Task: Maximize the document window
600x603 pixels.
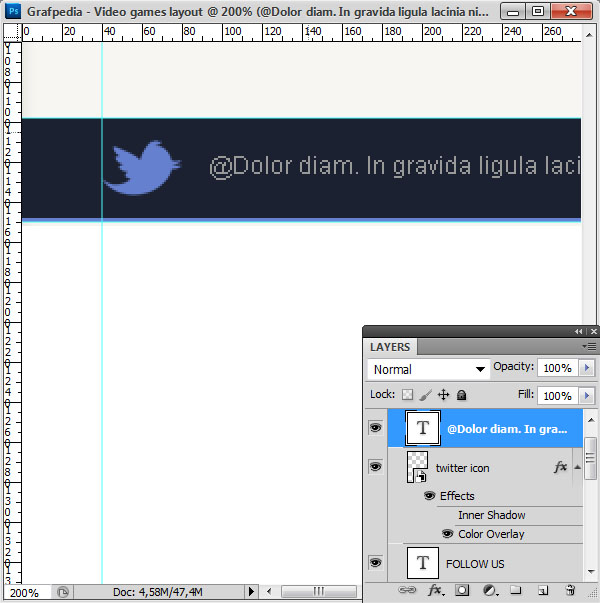Action: click(x=538, y=11)
